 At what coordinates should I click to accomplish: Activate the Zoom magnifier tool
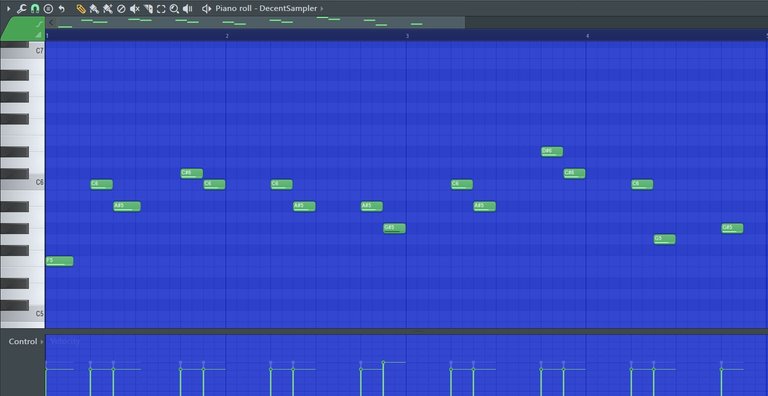coord(174,8)
